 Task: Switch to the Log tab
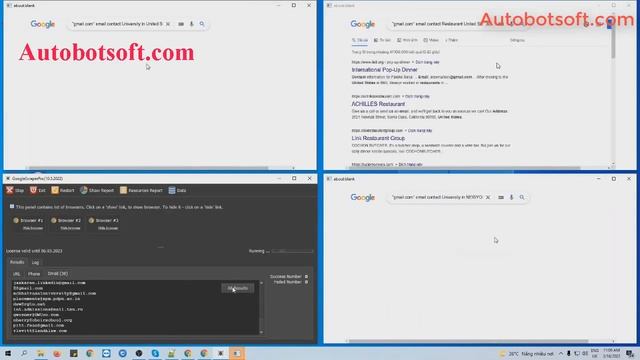[x=36, y=262]
